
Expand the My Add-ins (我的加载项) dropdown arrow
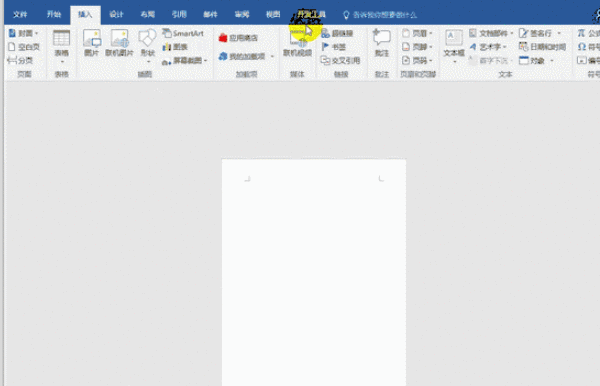pos(272,57)
